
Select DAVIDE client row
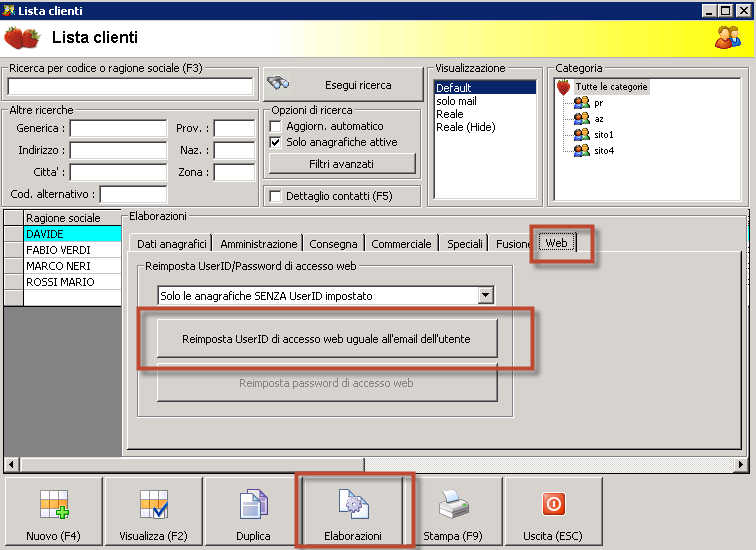click(x=72, y=234)
